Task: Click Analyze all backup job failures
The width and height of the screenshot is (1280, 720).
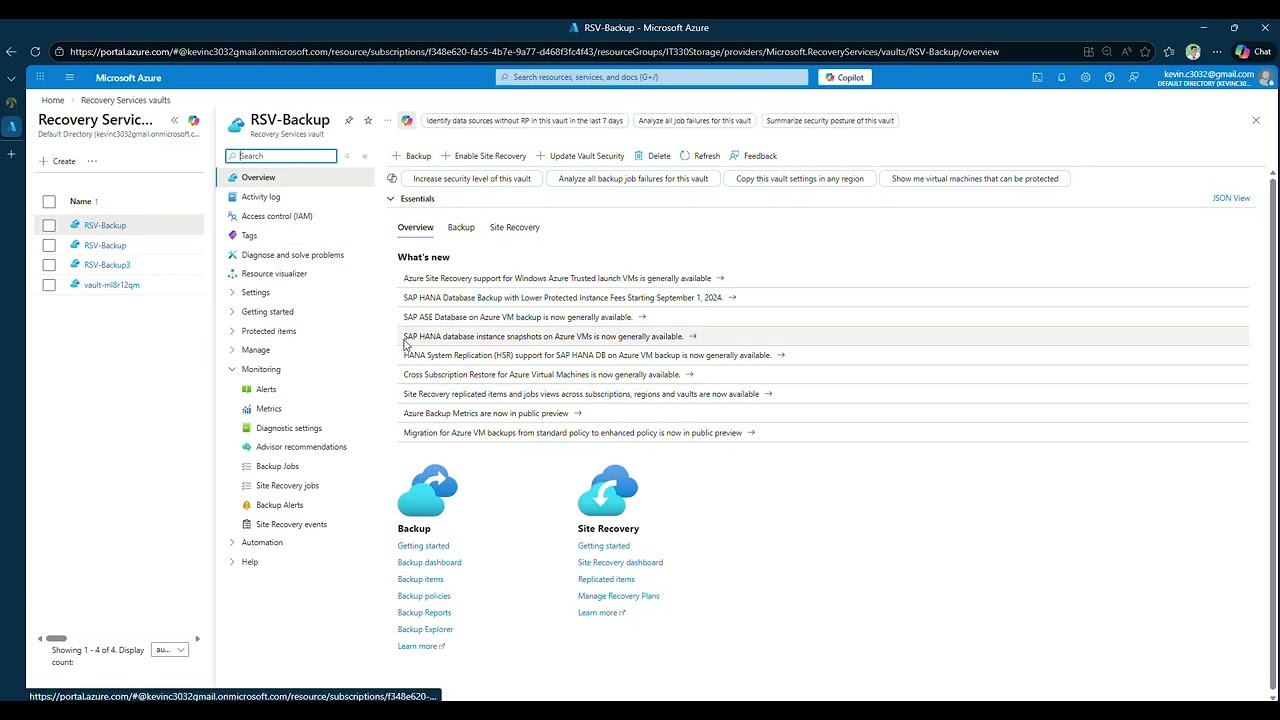Action: [633, 179]
